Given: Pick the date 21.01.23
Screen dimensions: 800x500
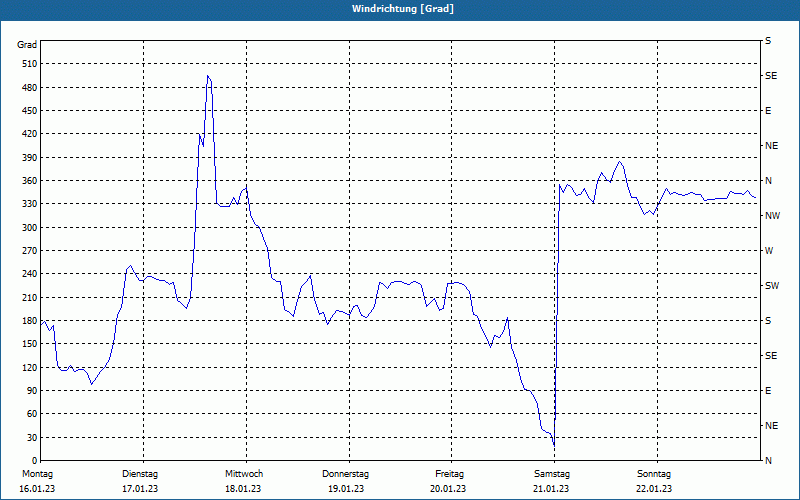Looking at the screenshot, I should tap(551, 489).
